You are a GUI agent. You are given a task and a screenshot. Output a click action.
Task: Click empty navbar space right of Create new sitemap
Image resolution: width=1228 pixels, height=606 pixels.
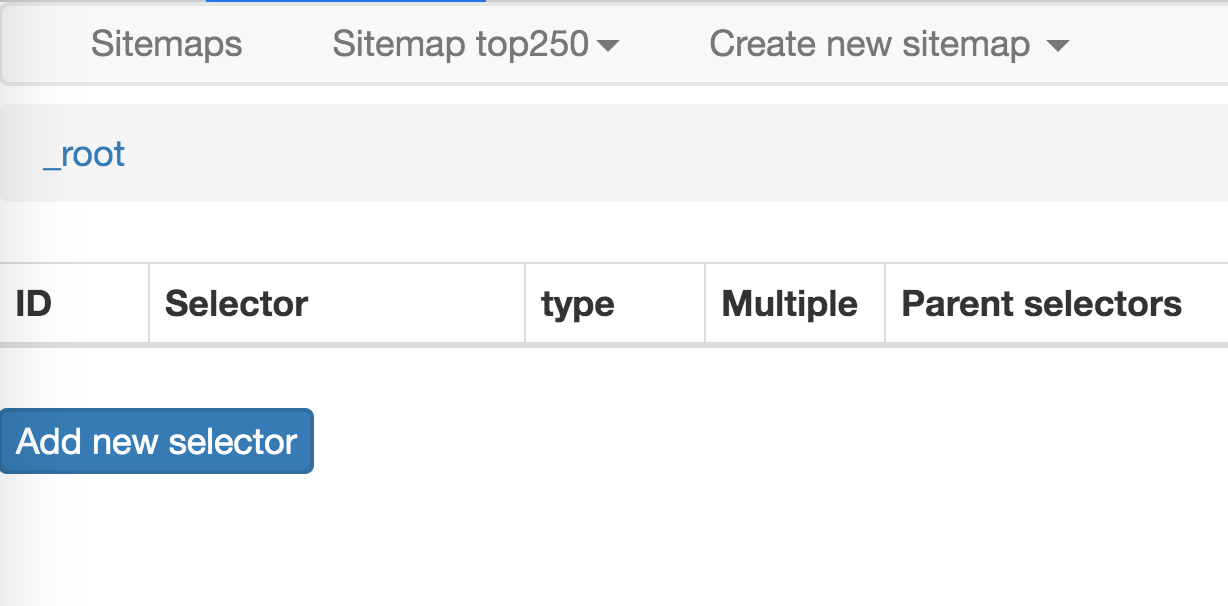pos(1150,44)
